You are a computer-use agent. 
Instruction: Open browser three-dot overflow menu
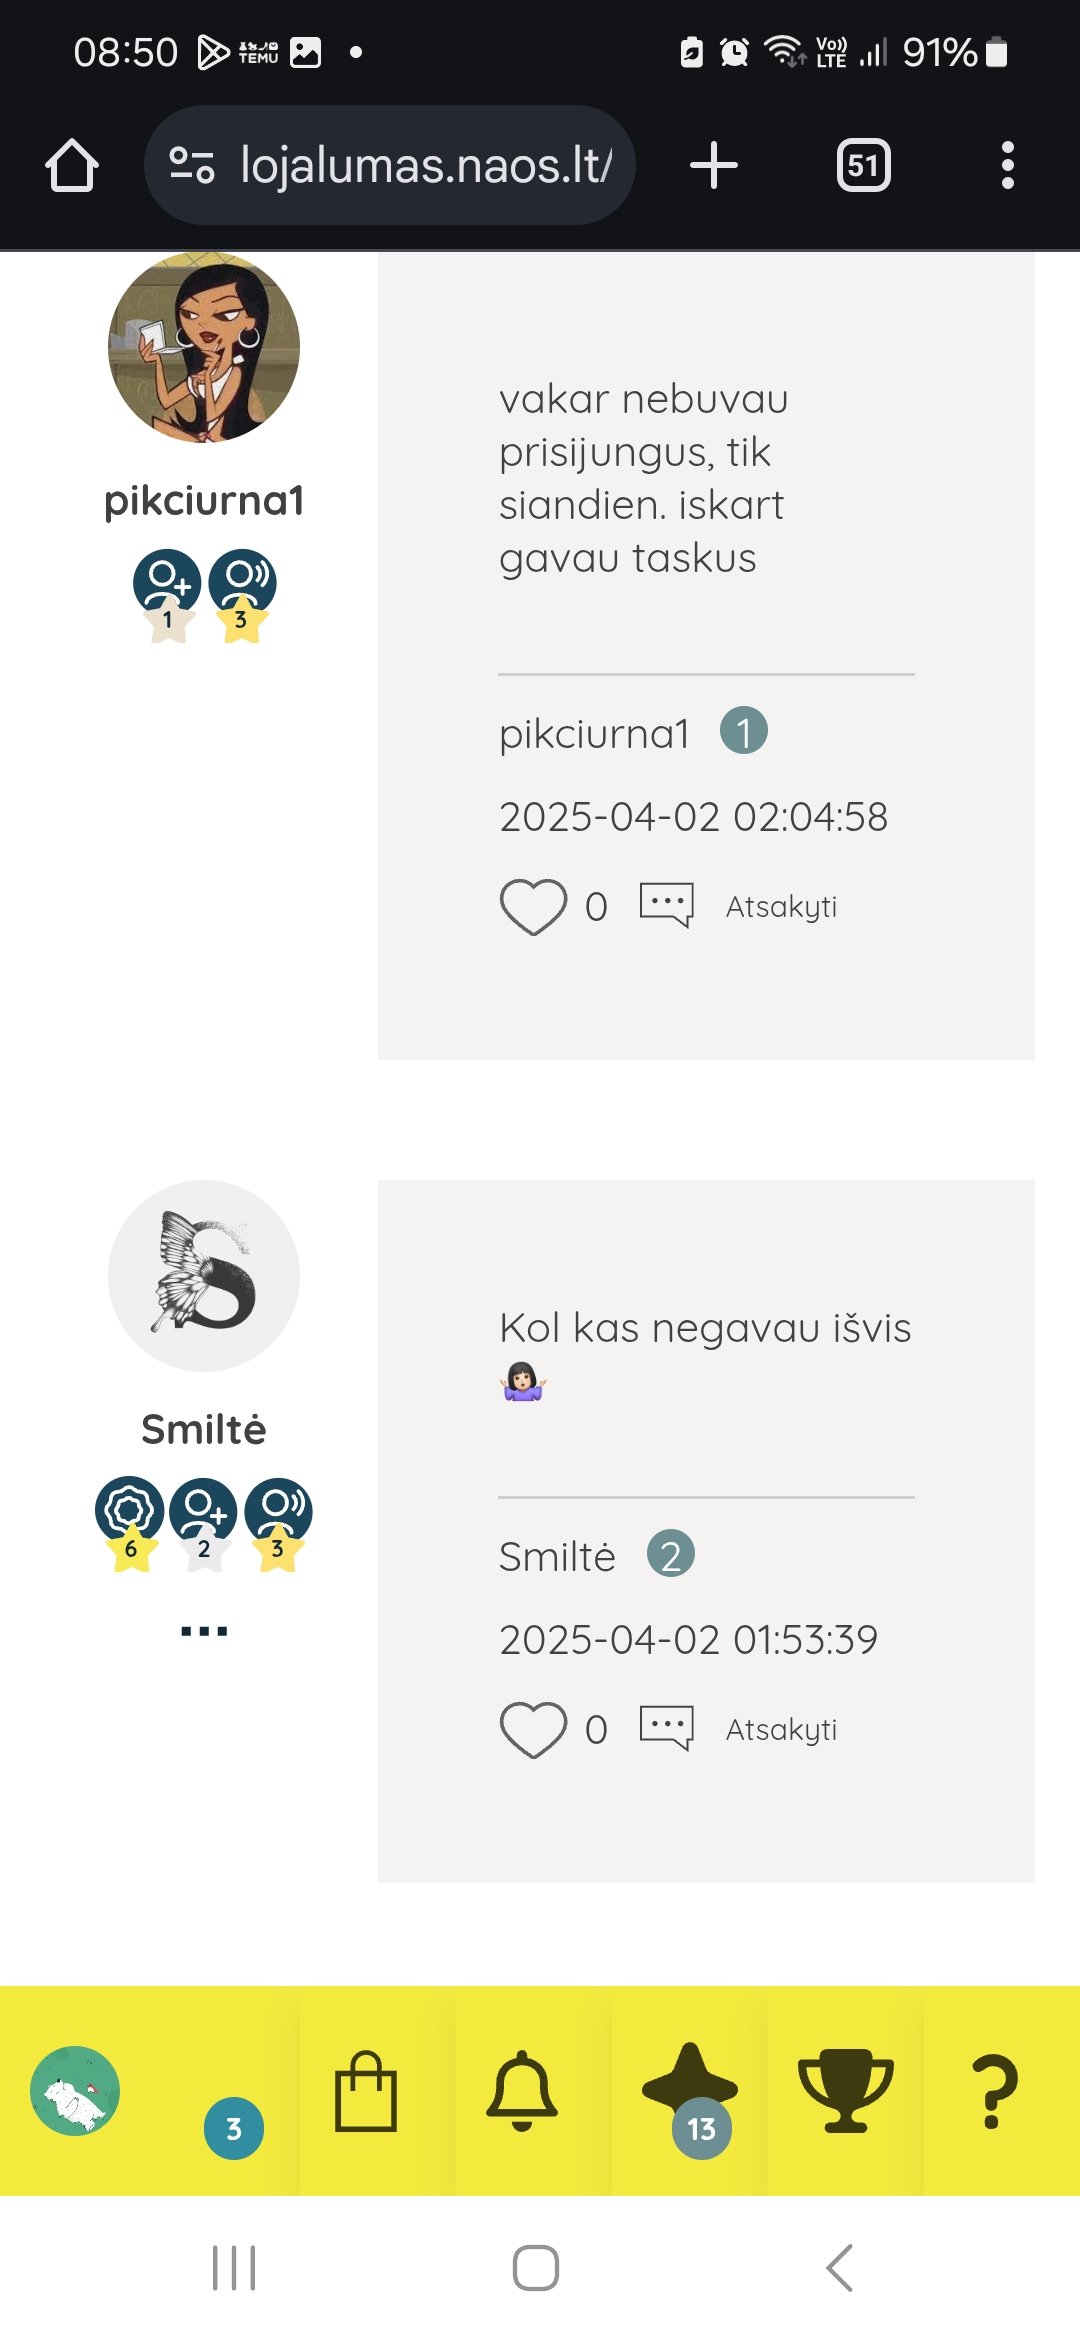pyautogui.click(x=1007, y=165)
